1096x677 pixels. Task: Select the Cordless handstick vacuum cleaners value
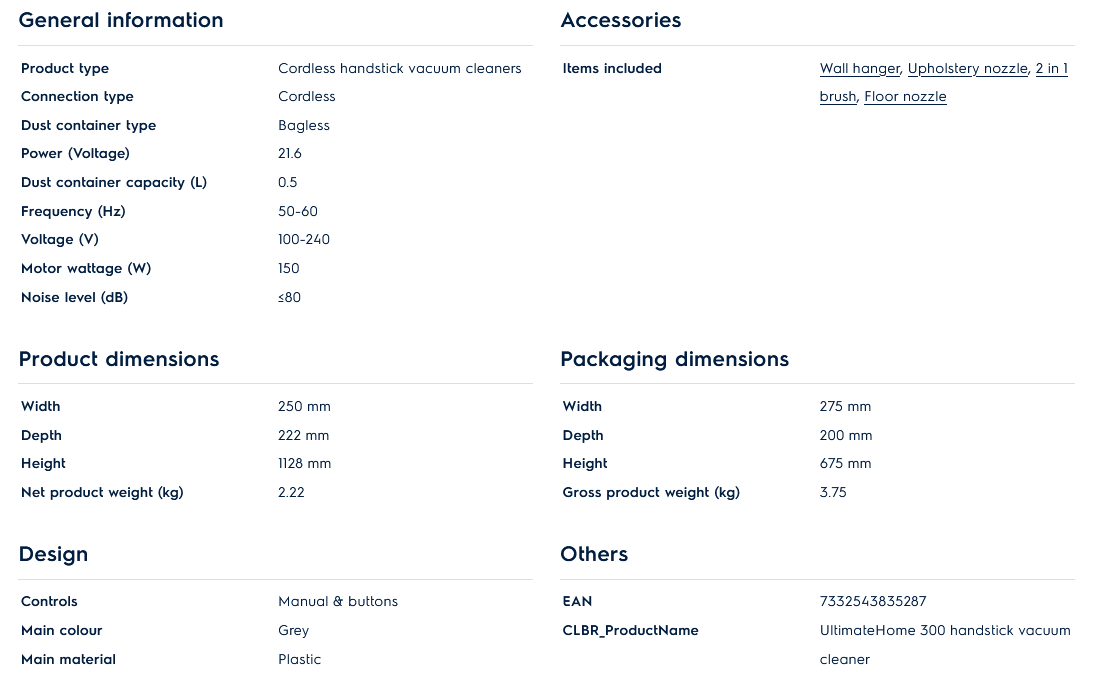400,69
